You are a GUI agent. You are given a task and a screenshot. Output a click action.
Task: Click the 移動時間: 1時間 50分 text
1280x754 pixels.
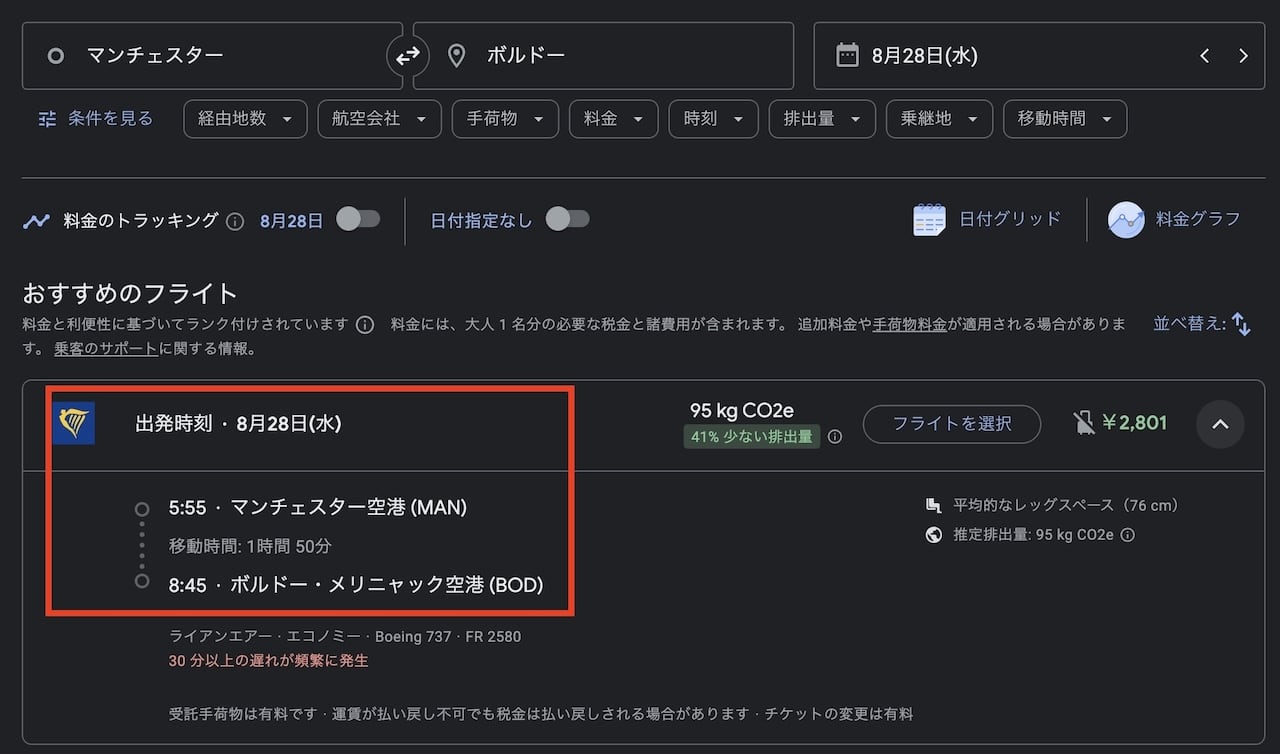coord(250,547)
